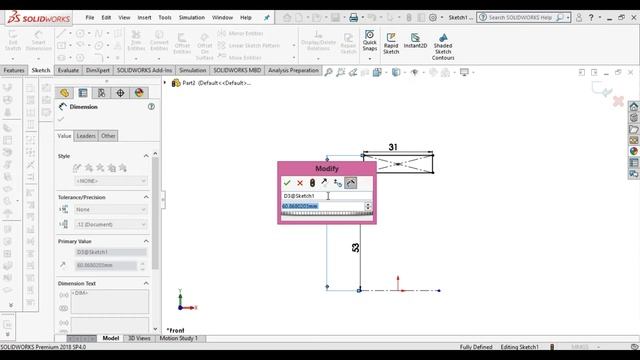Collapse the Style section
640x360 pixels.
click(x=146, y=156)
